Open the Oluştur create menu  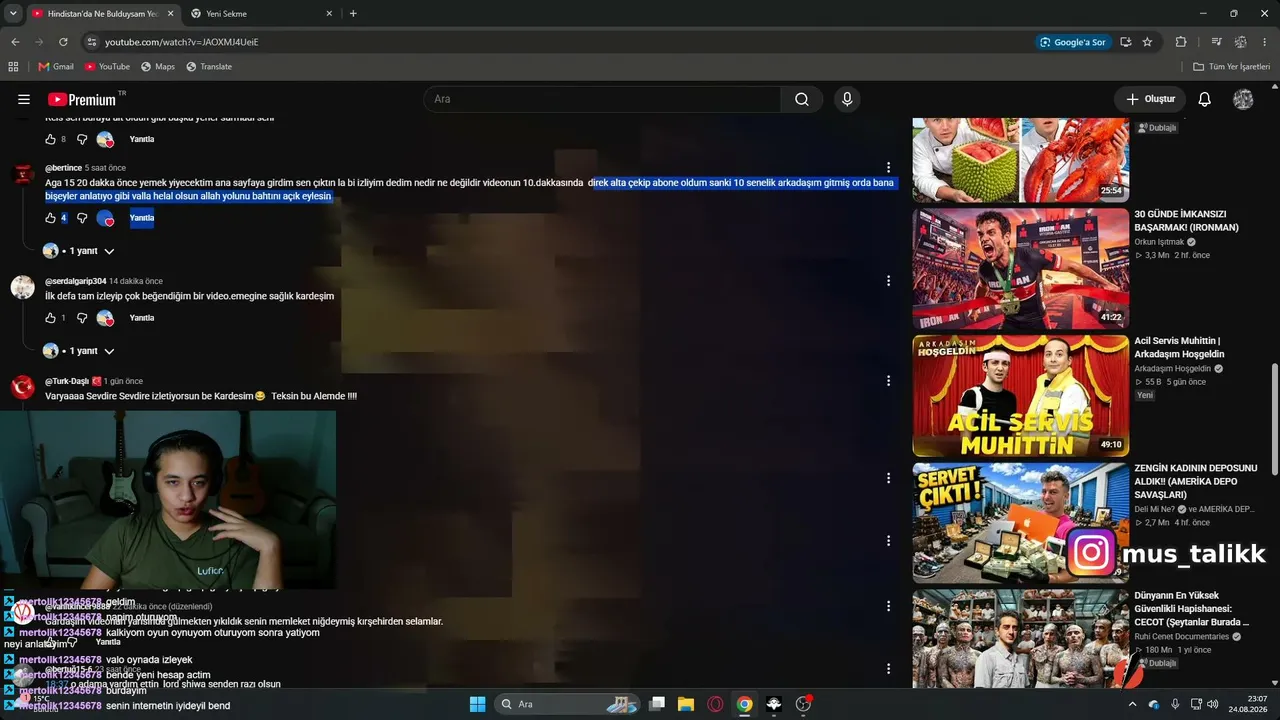click(1150, 99)
